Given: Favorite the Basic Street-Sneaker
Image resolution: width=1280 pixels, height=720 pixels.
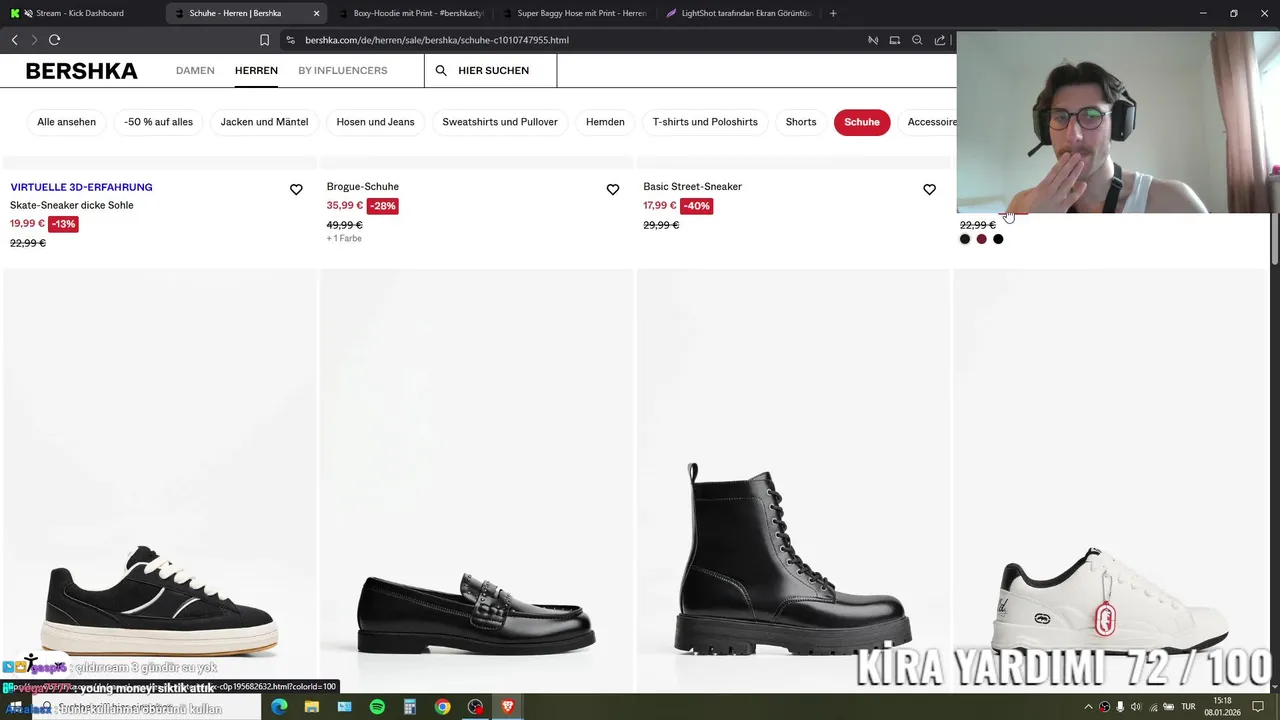Looking at the screenshot, I should point(929,190).
